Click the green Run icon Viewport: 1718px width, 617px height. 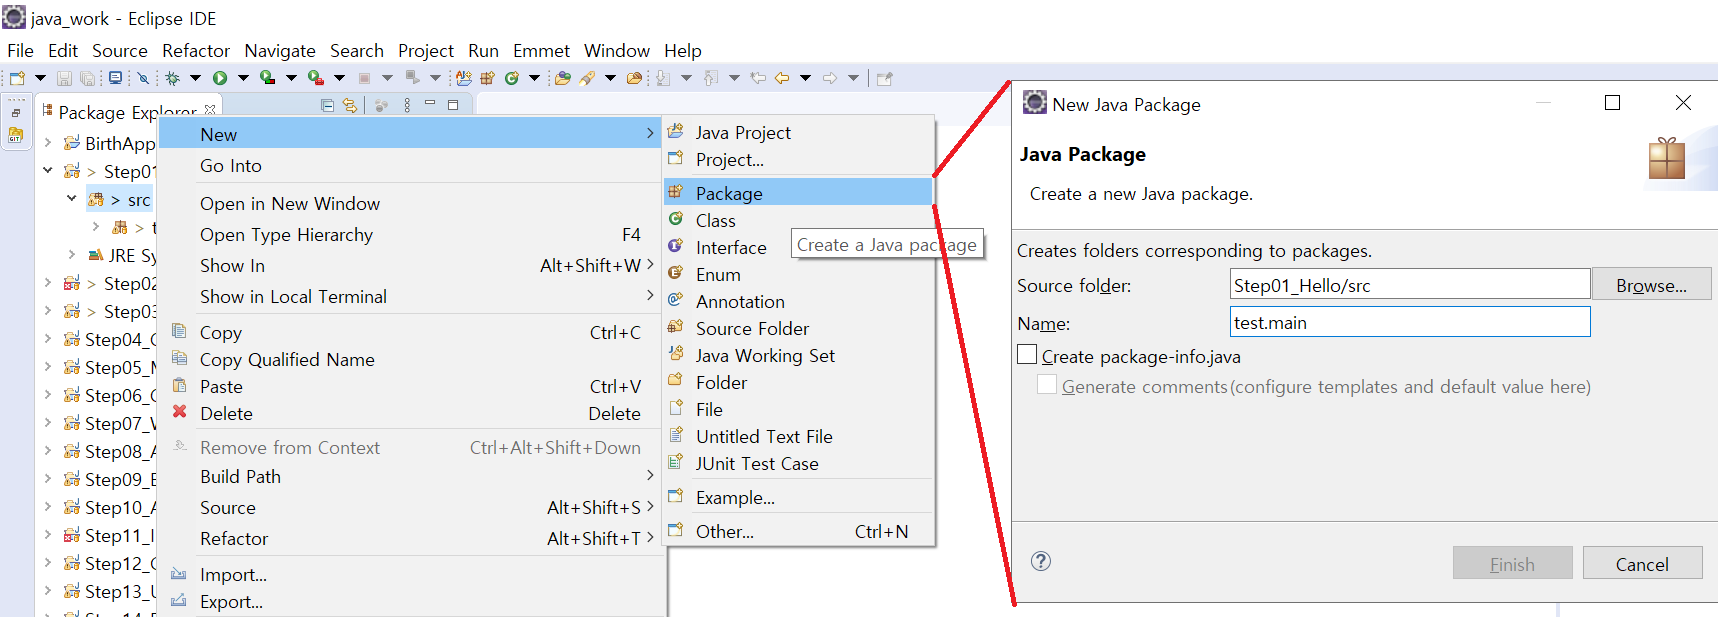[220, 78]
